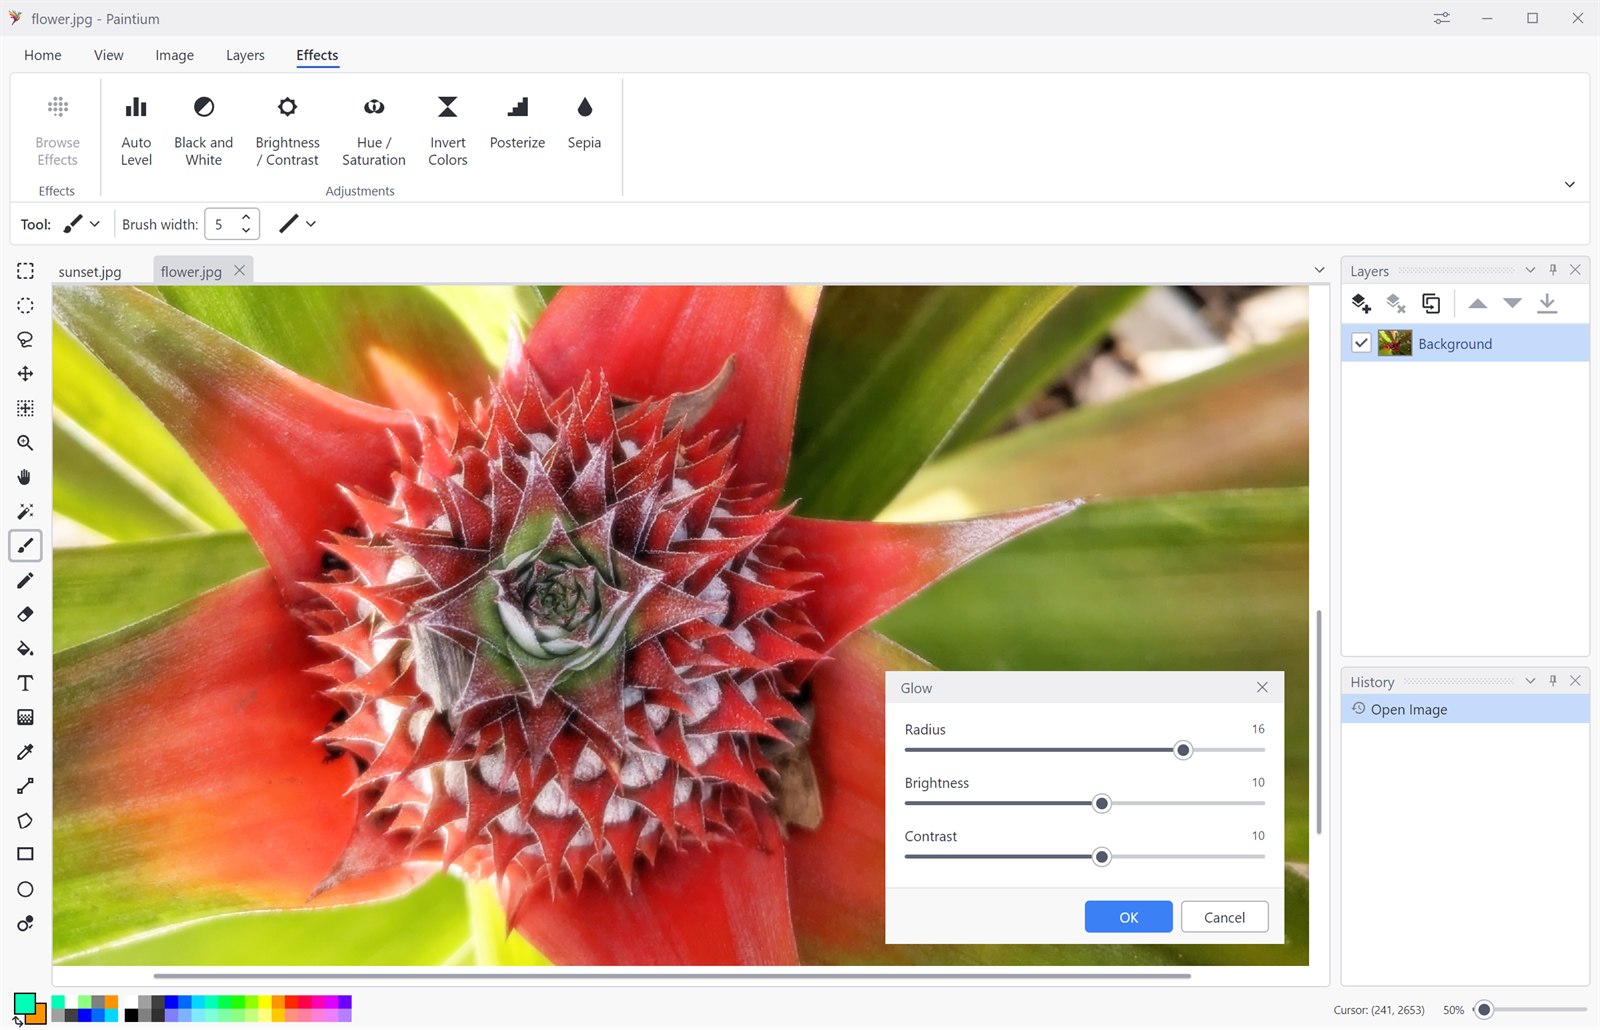Cancel the Glow dialog
The image size is (1600, 1030).
pyautogui.click(x=1224, y=917)
